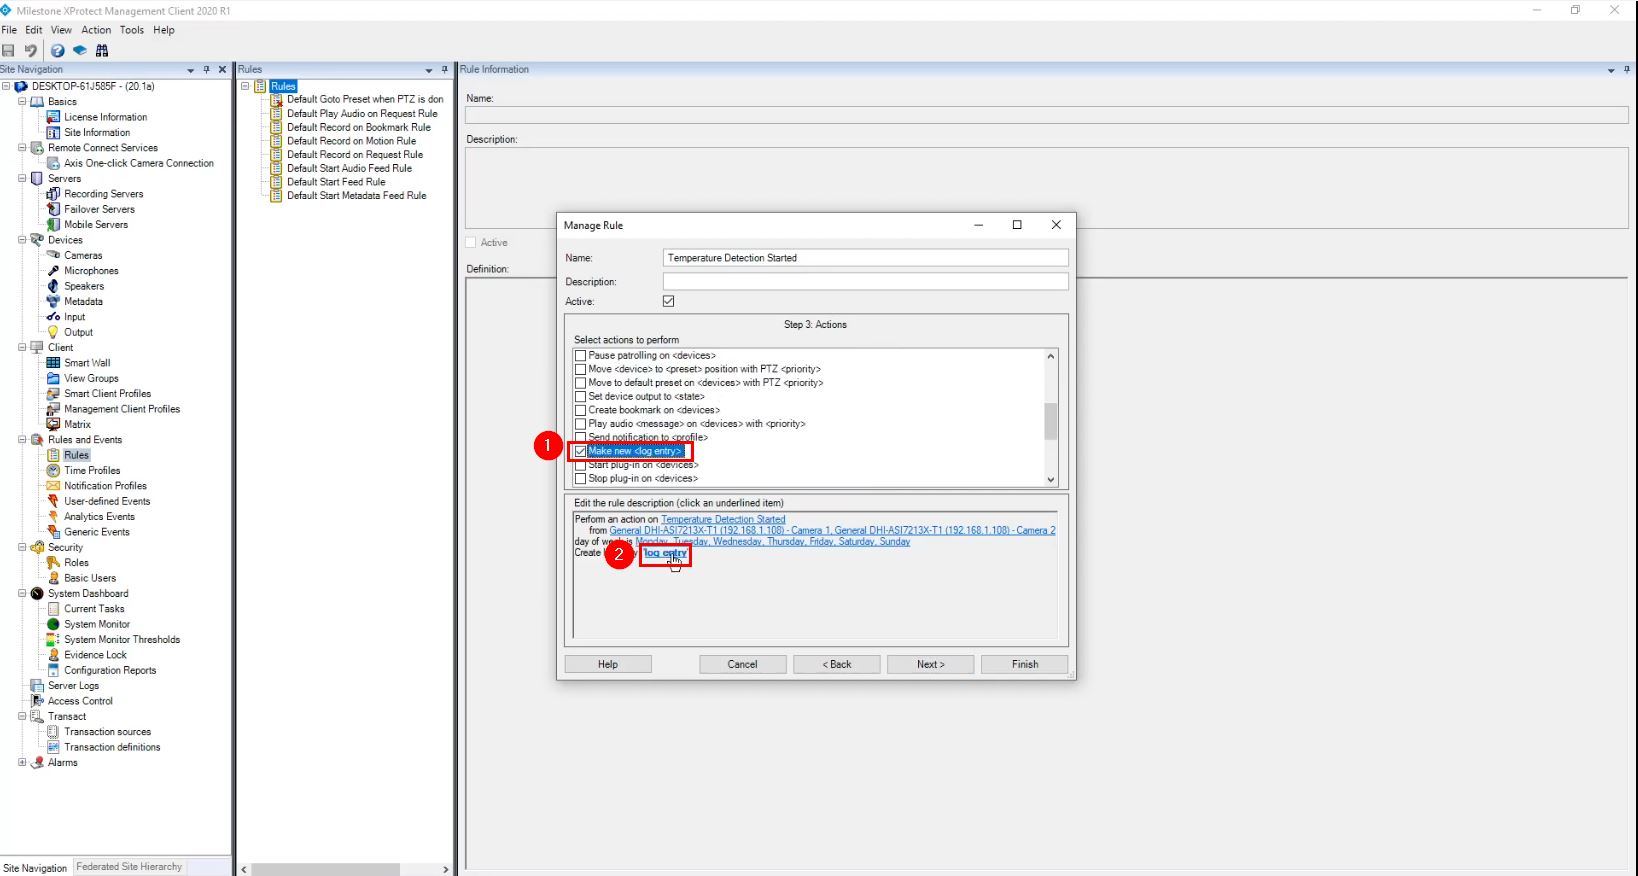This screenshot has width=1638, height=876.
Task: Click the binoculars search toolbar icon
Action: (102, 50)
